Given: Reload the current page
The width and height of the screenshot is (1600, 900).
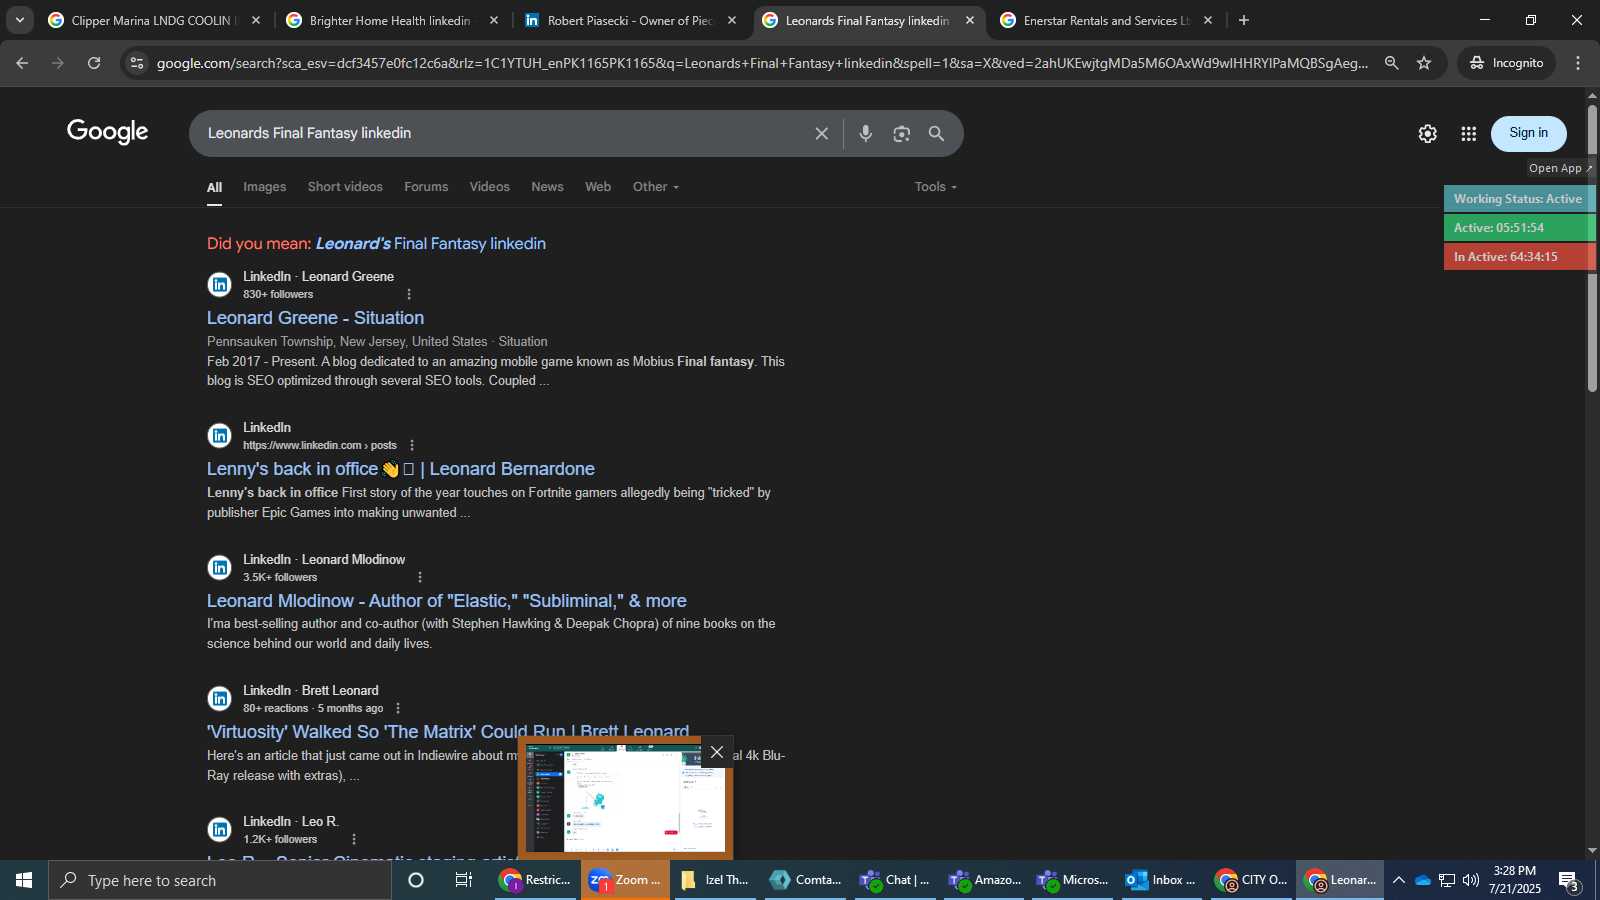Looking at the screenshot, I should (94, 63).
